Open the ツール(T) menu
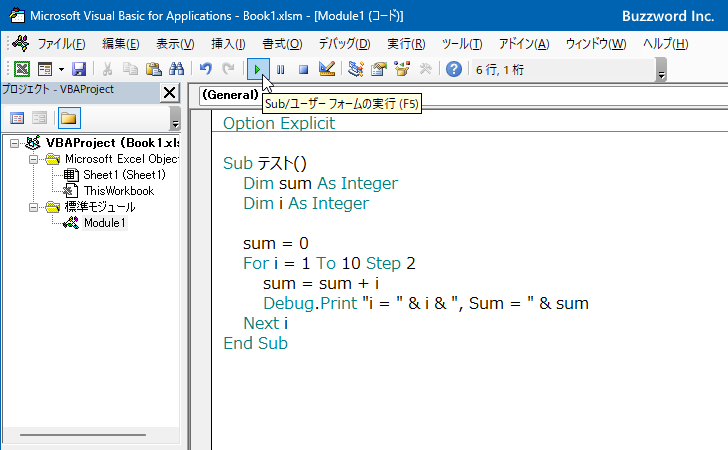The height and width of the screenshot is (450, 728). pyautogui.click(x=462, y=44)
